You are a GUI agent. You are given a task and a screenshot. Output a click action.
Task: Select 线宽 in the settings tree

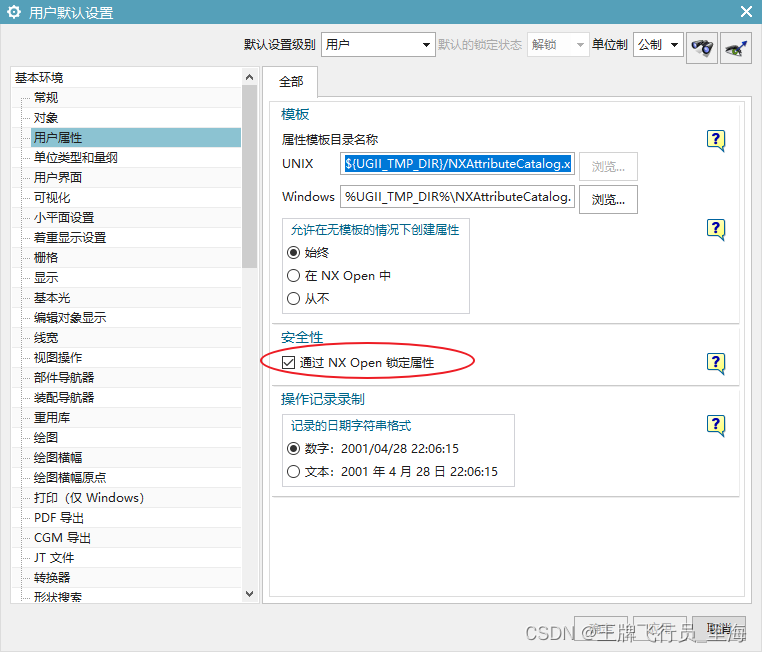pyautogui.click(x=46, y=338)
